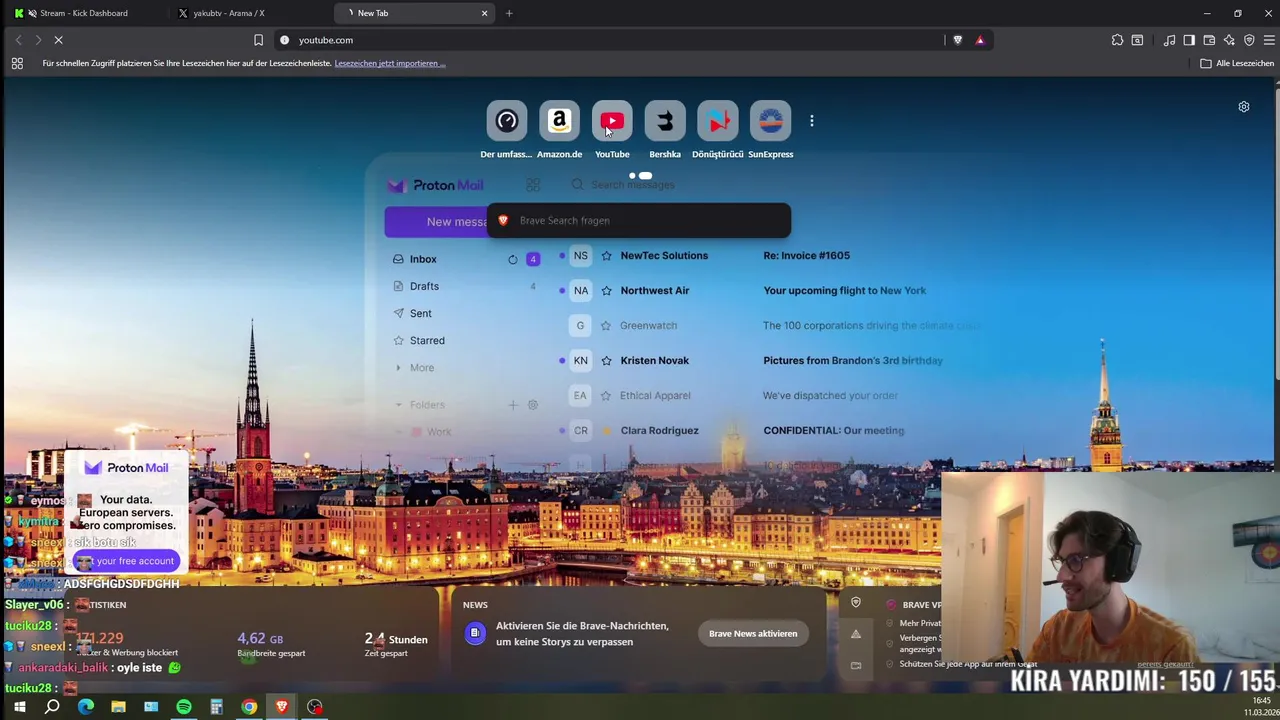Viewport: 1280px width, 720px height.
Task: Open the SunExpress shortcut tile
Action: pos(770,121)
